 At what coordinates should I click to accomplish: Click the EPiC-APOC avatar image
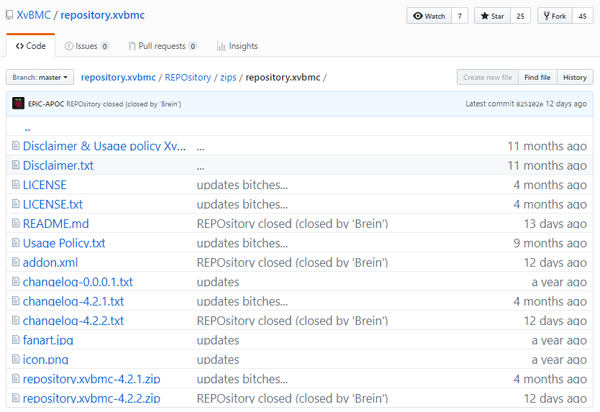click(18, 103)
